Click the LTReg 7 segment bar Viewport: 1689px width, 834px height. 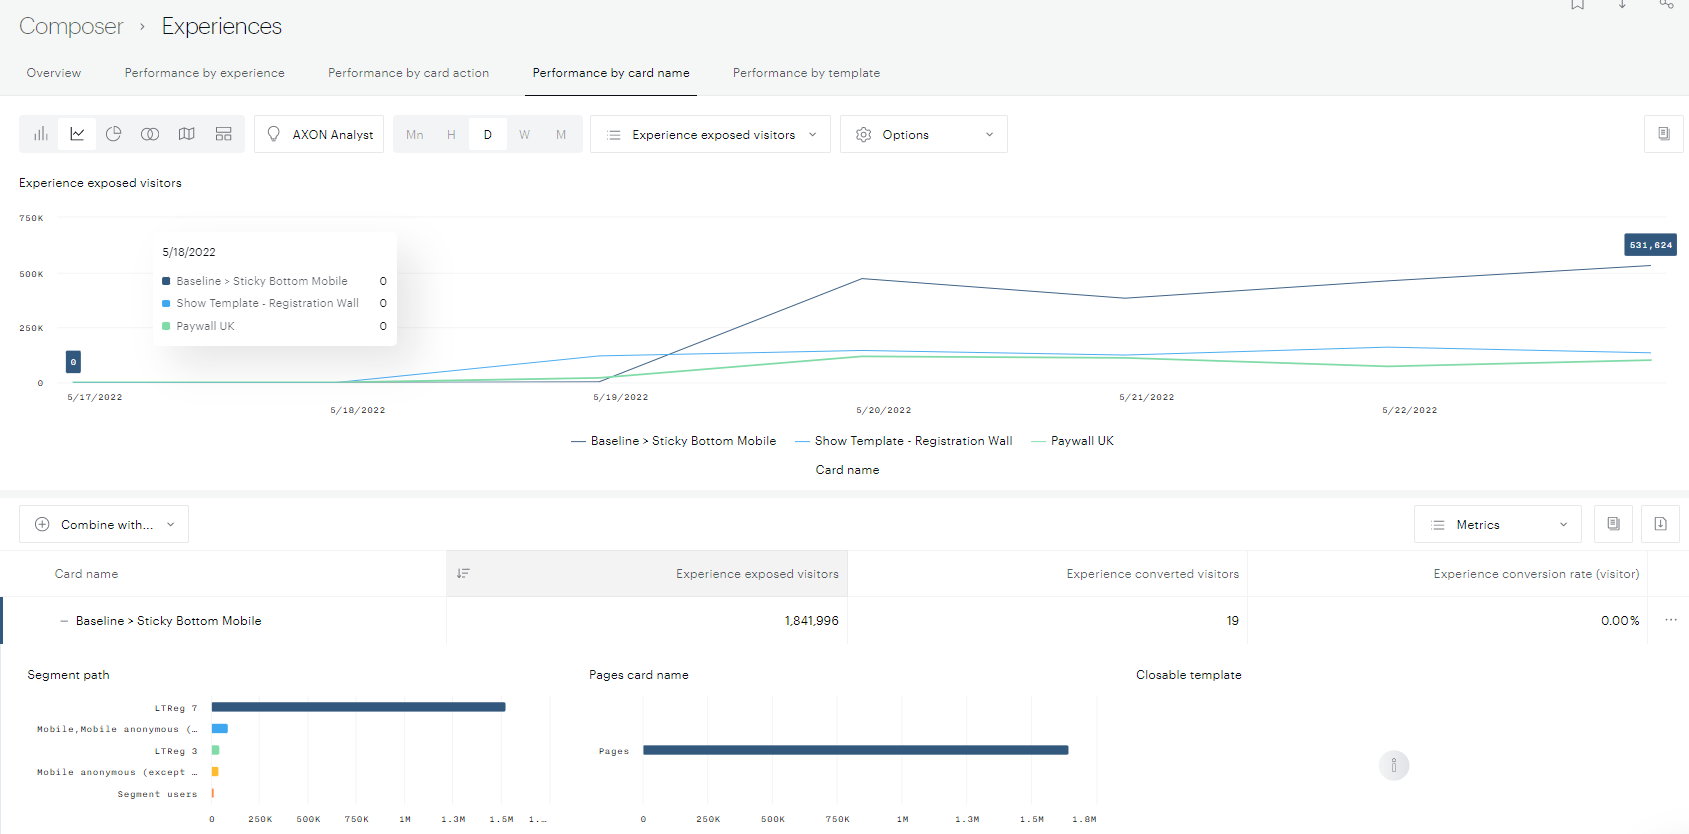click(x=358, y=707)
